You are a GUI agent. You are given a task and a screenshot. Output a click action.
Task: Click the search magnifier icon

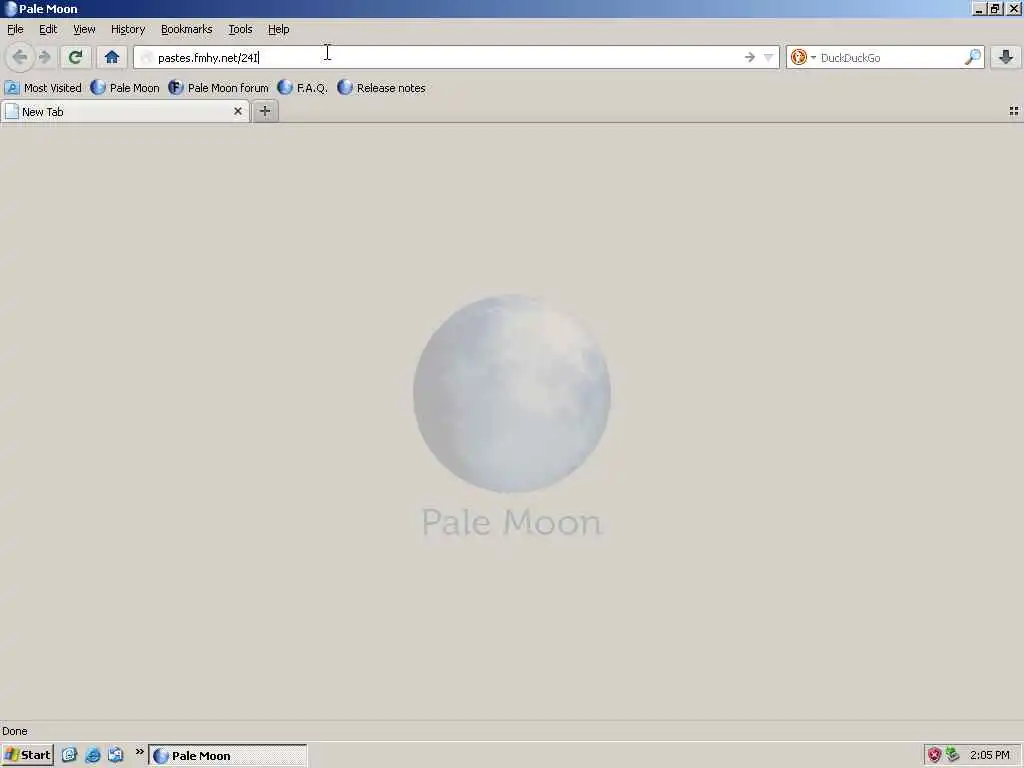pos(972,57)
